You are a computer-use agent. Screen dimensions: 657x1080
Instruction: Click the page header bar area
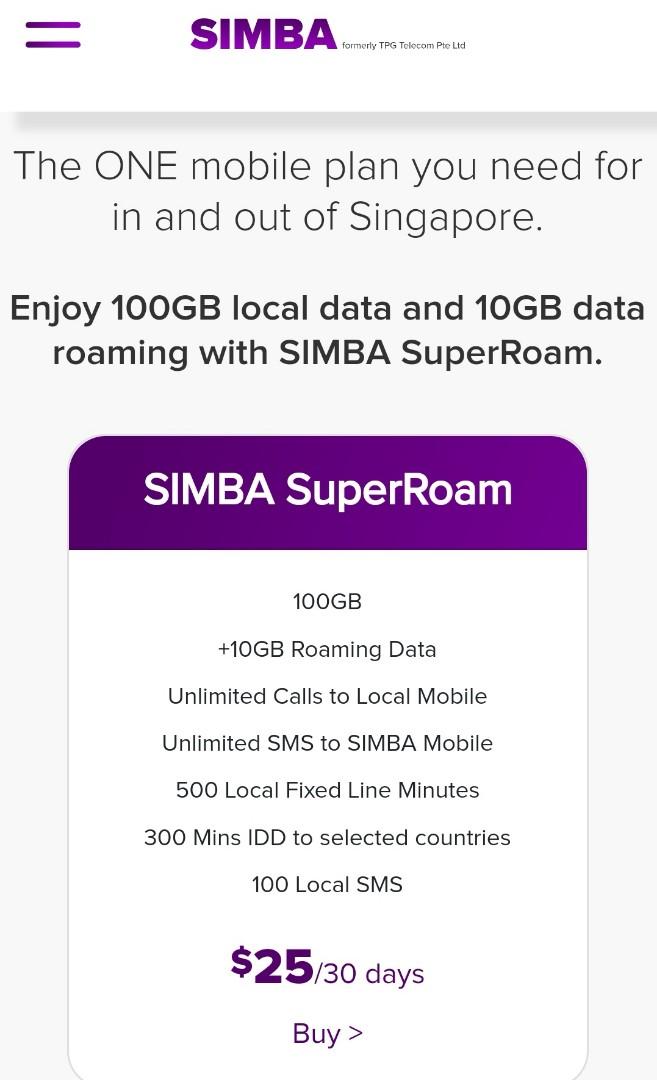click(327, 55)
